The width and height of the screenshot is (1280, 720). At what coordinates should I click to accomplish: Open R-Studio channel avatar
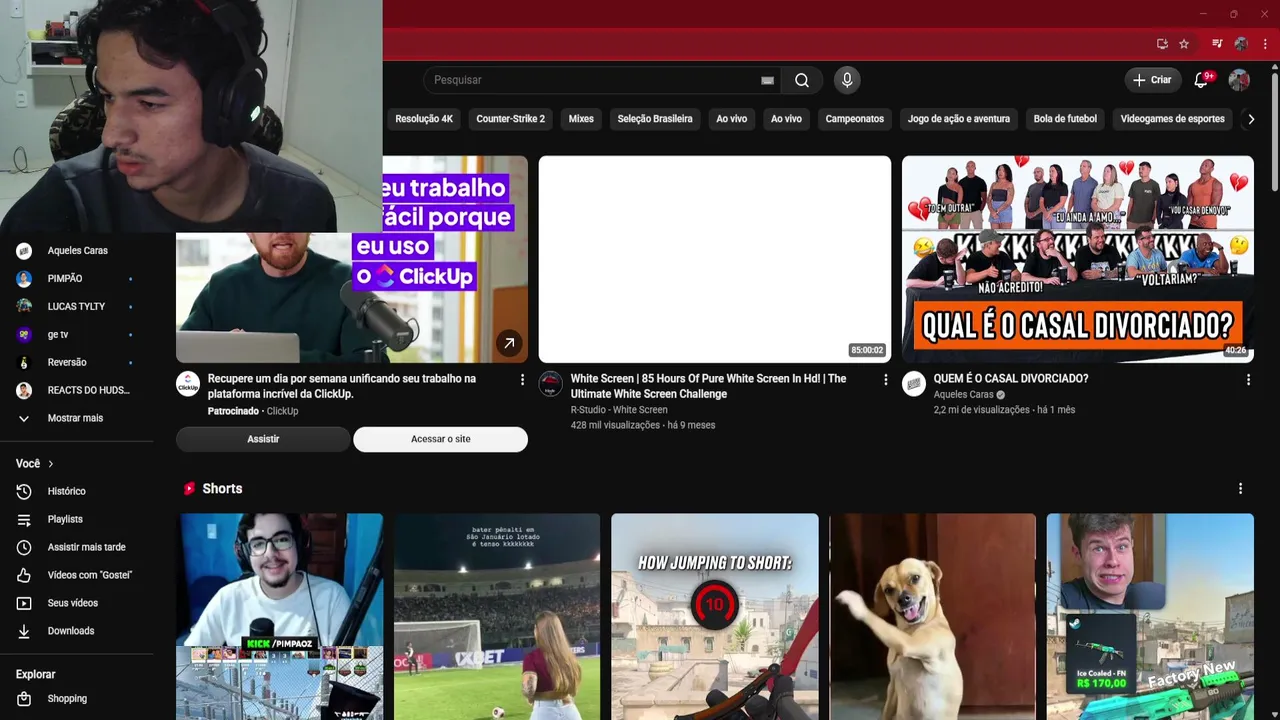coord(551,384)
